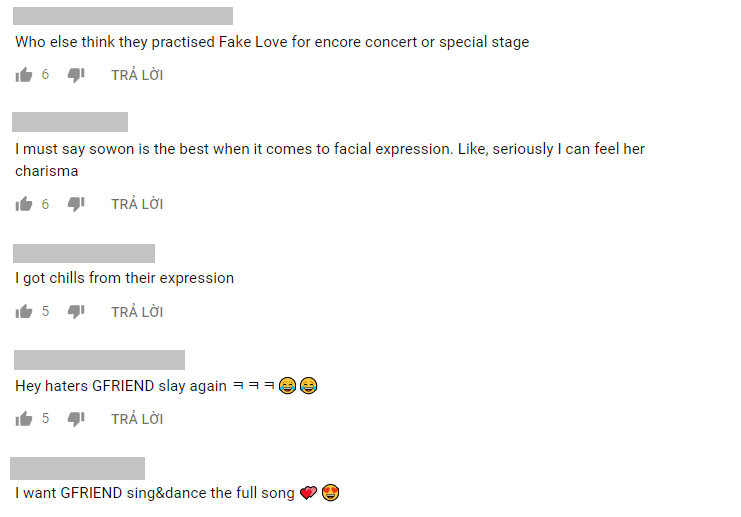Dislike the 'Hey haters GFRIEND slay' comment
The width and height of the screenshot is (741, 517).
pos(76,419)
